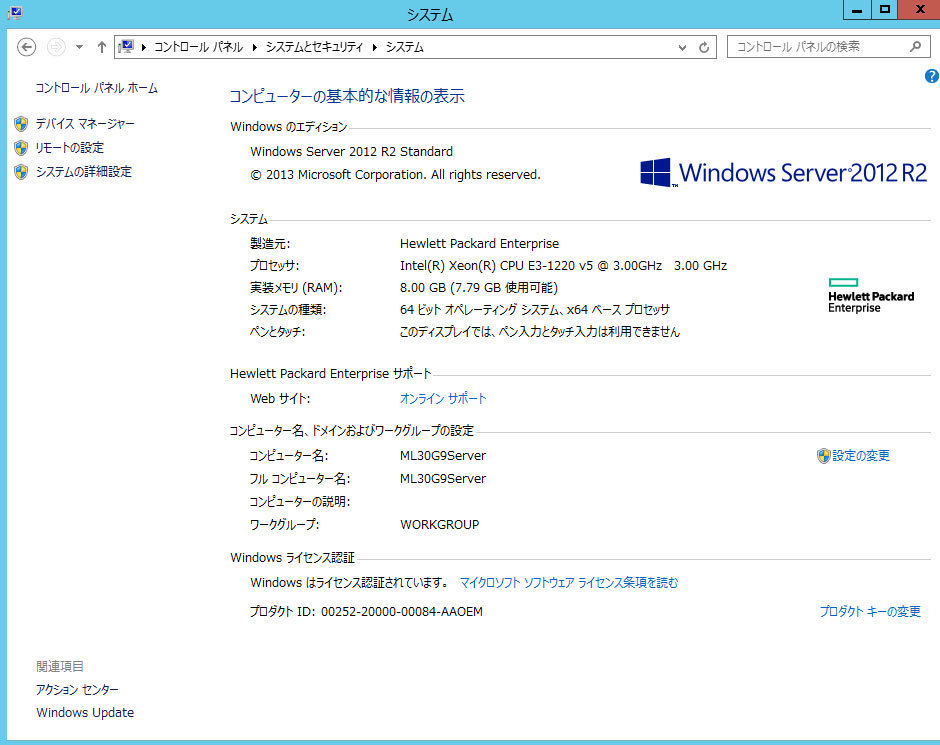
Task: Click computer name ML30G9Server in コンピューター名 row
Action: coord(443,456)
